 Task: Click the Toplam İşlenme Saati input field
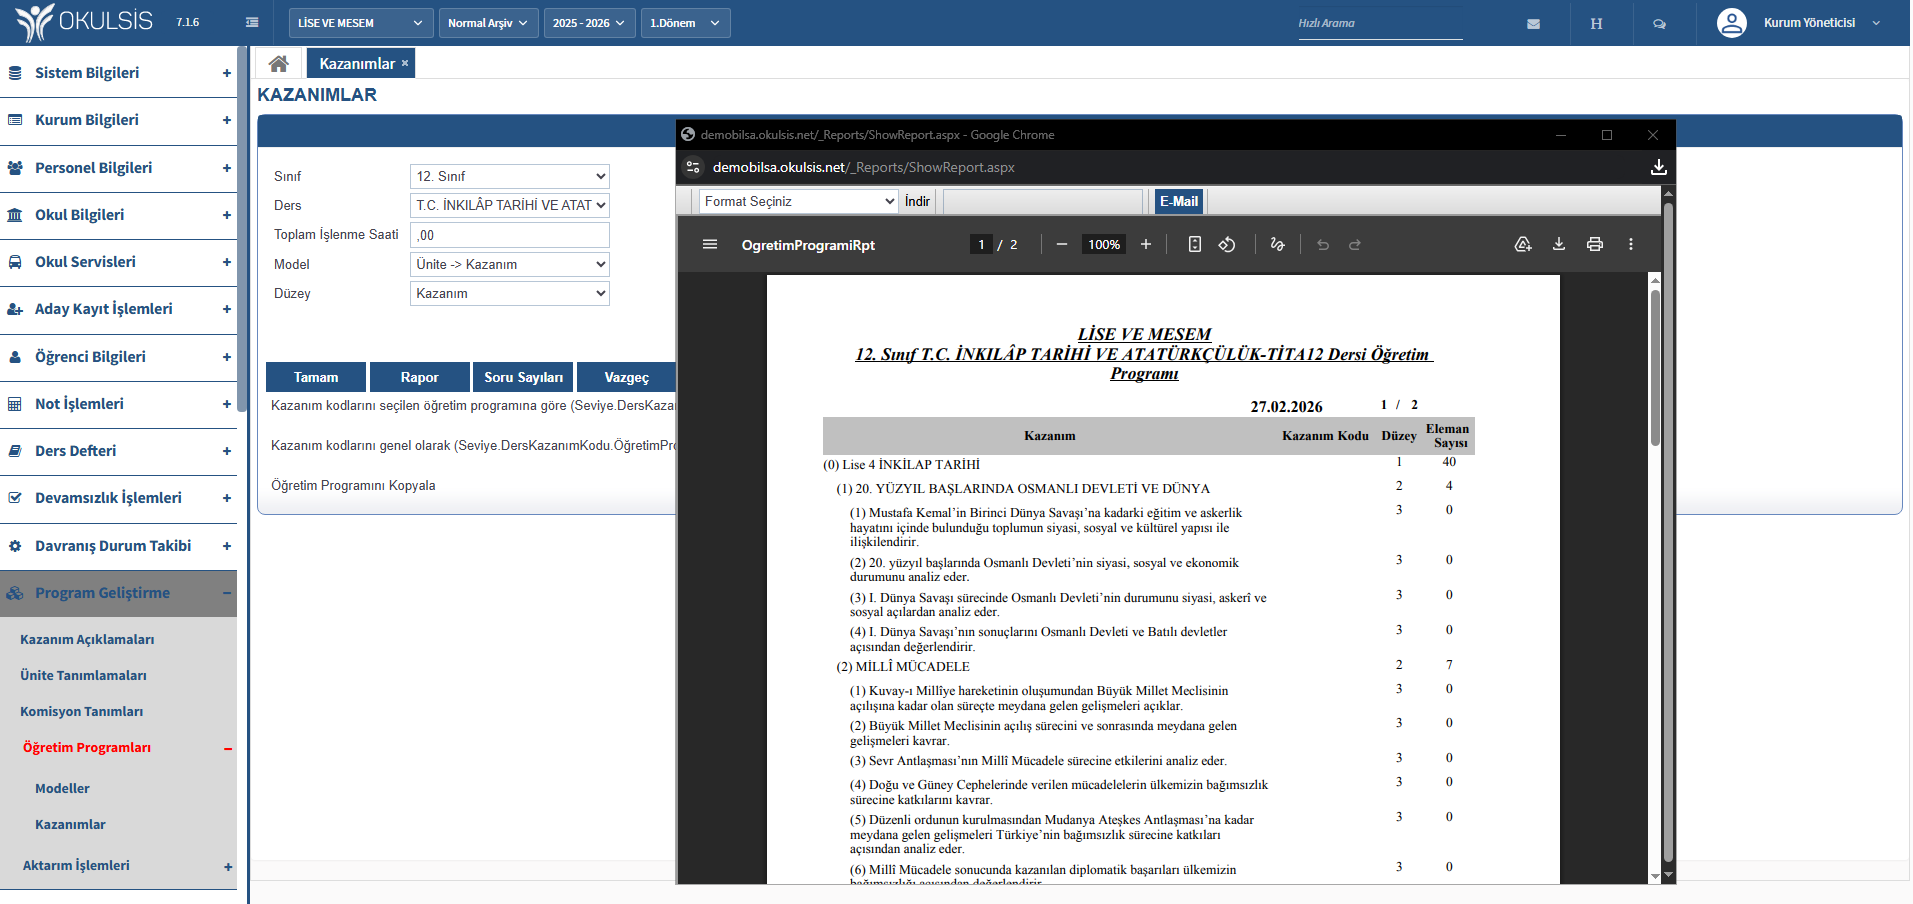click(509, 236)
